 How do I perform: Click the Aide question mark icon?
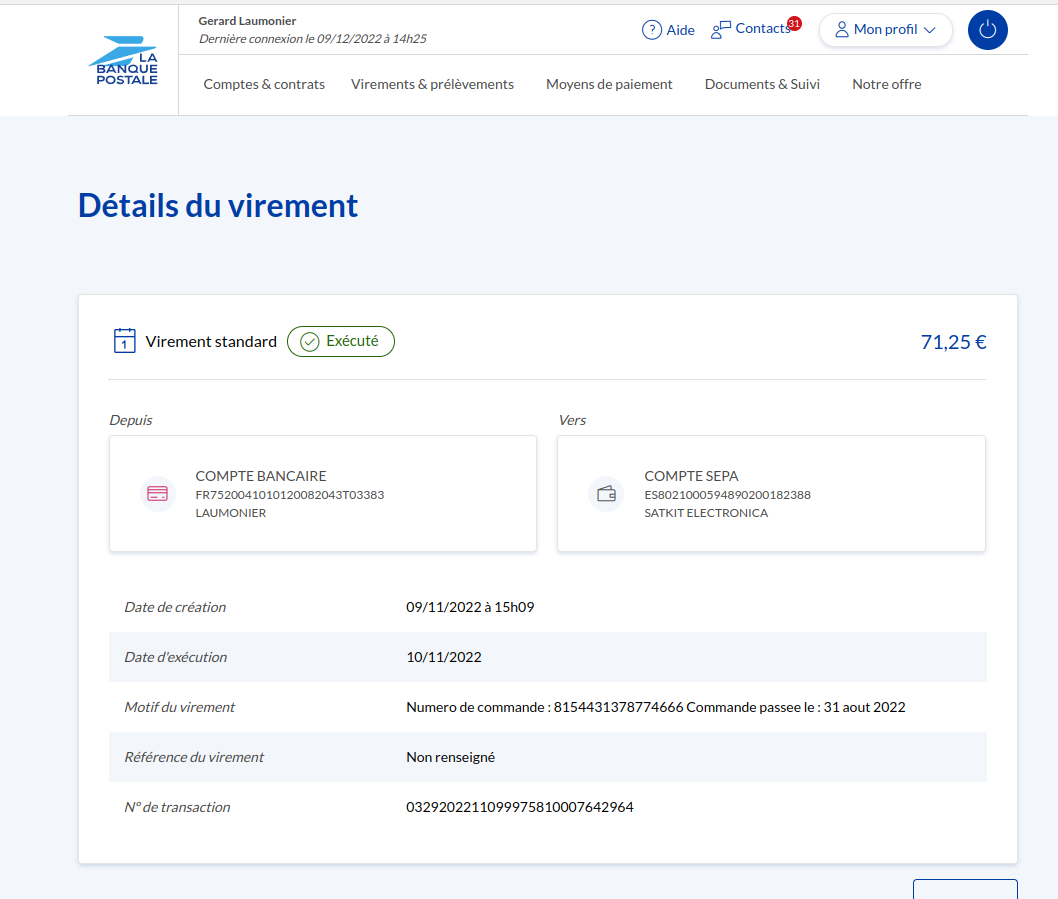click(652, 30)
